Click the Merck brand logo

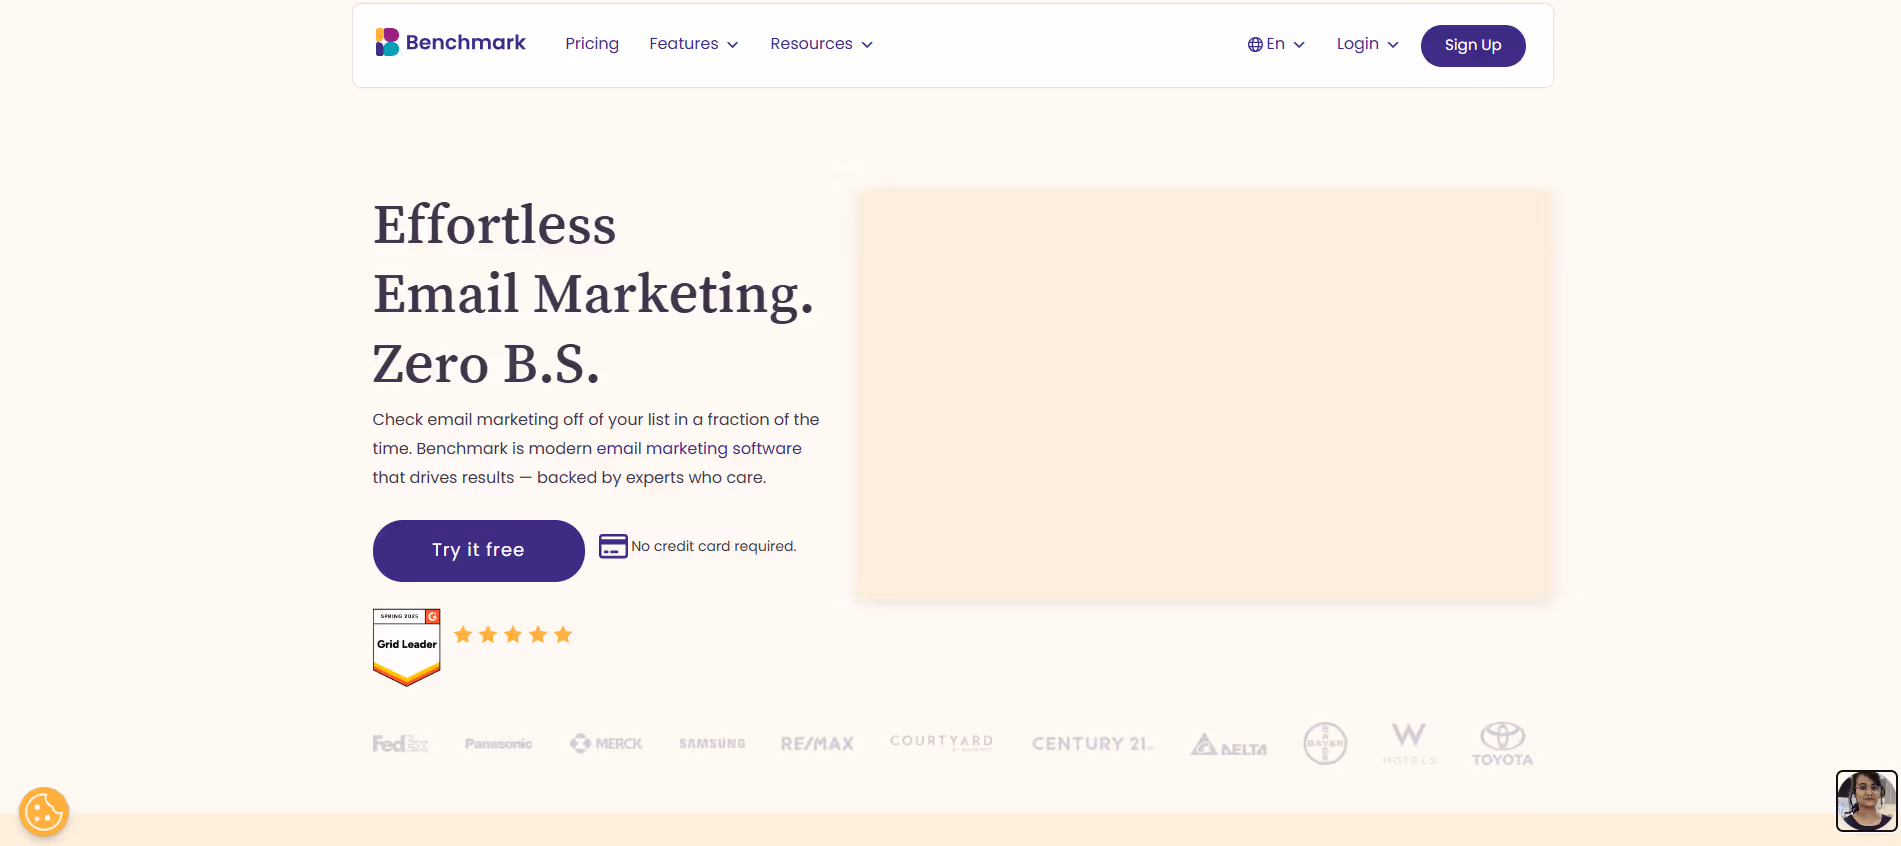(x=605, y=743)
